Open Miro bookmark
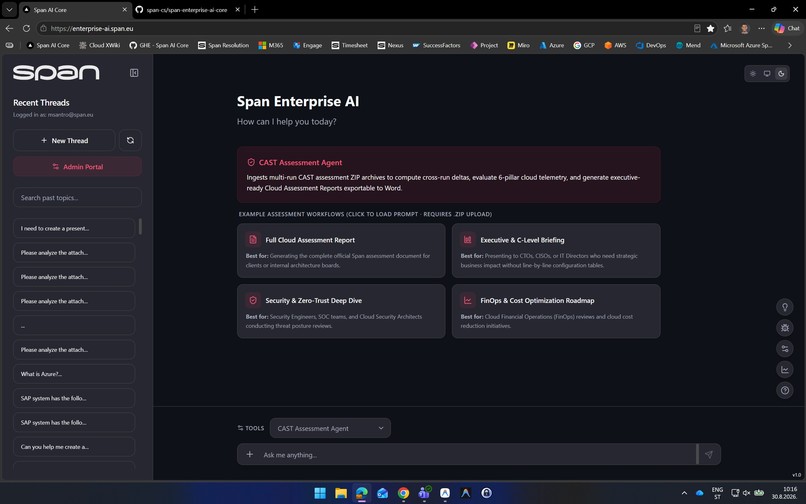This screenshot has height=504, width=806. [x=518, y=45]
